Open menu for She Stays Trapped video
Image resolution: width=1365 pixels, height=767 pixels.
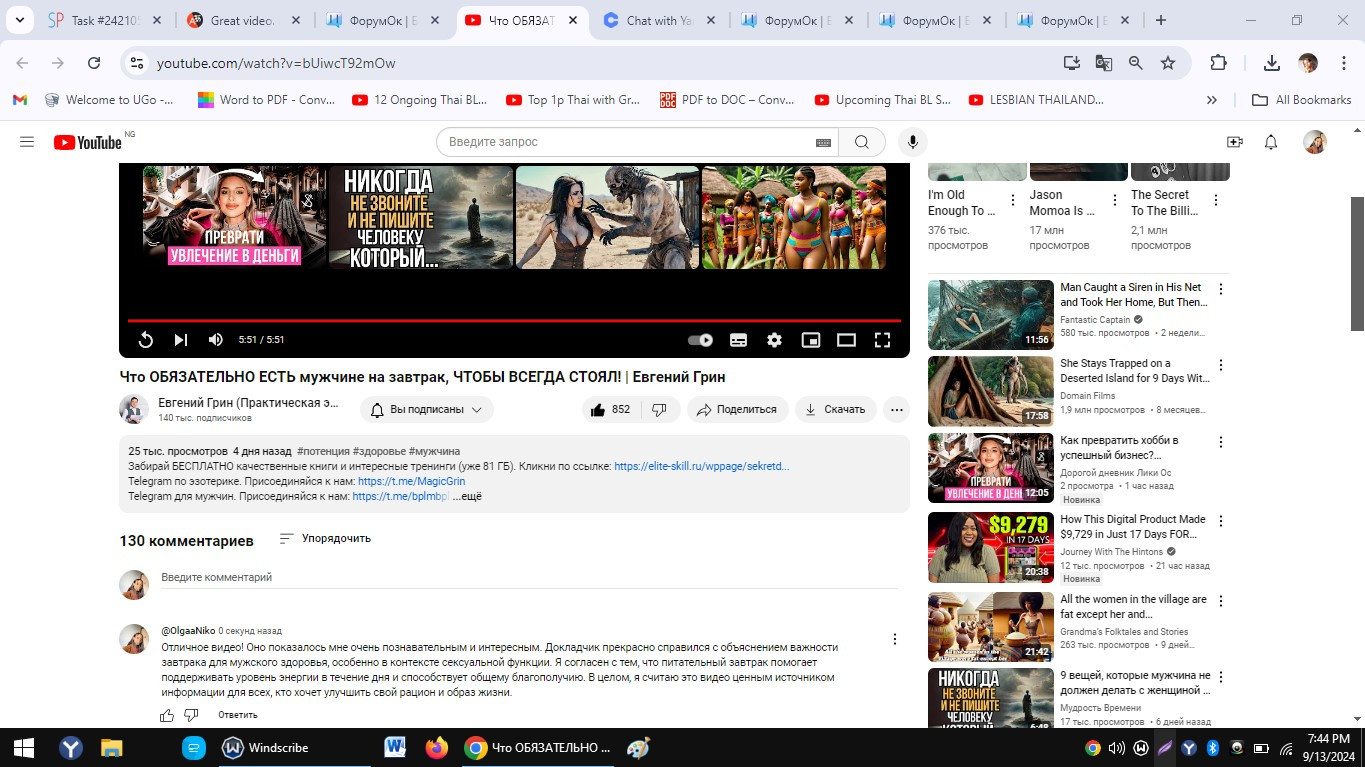[1220, 365]
